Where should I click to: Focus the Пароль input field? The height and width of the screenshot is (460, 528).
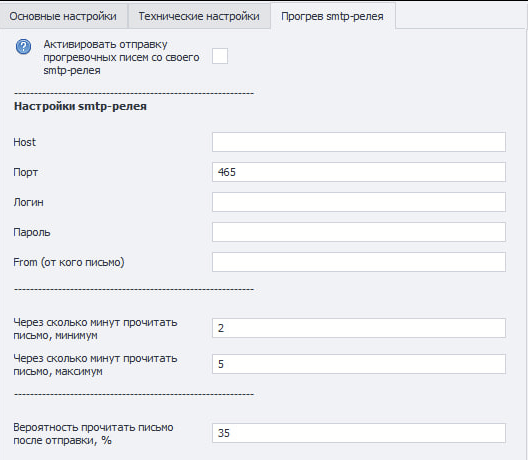[359, 232]
